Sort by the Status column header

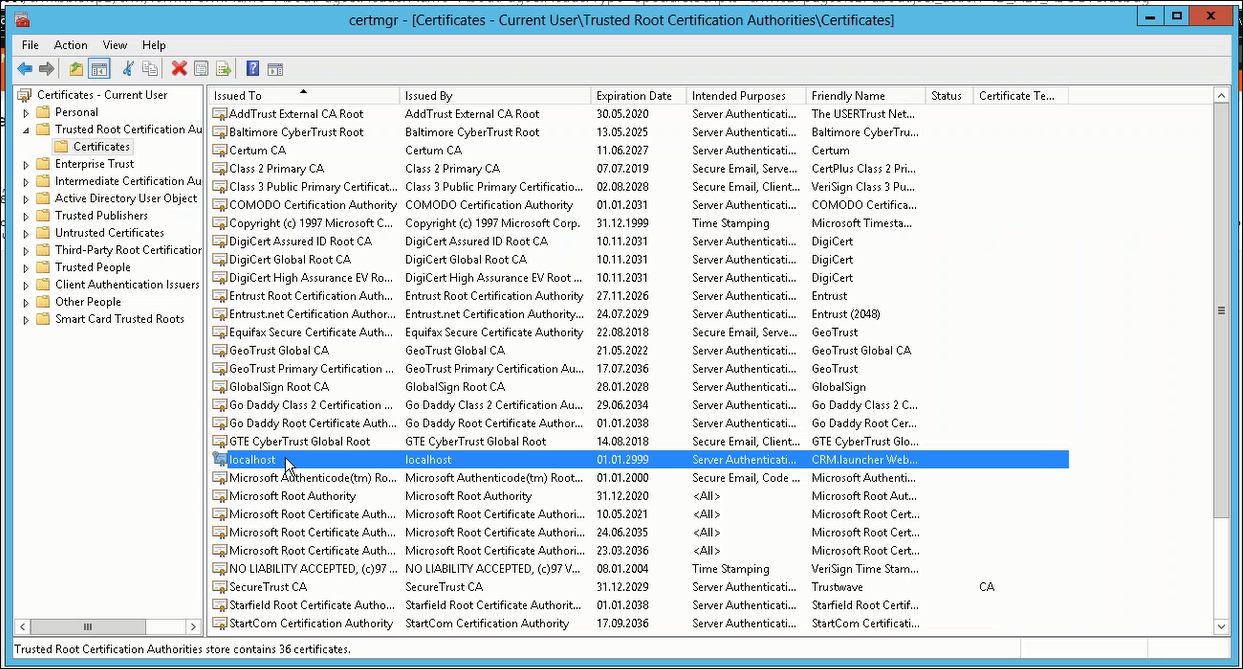(x=950, y=96)
